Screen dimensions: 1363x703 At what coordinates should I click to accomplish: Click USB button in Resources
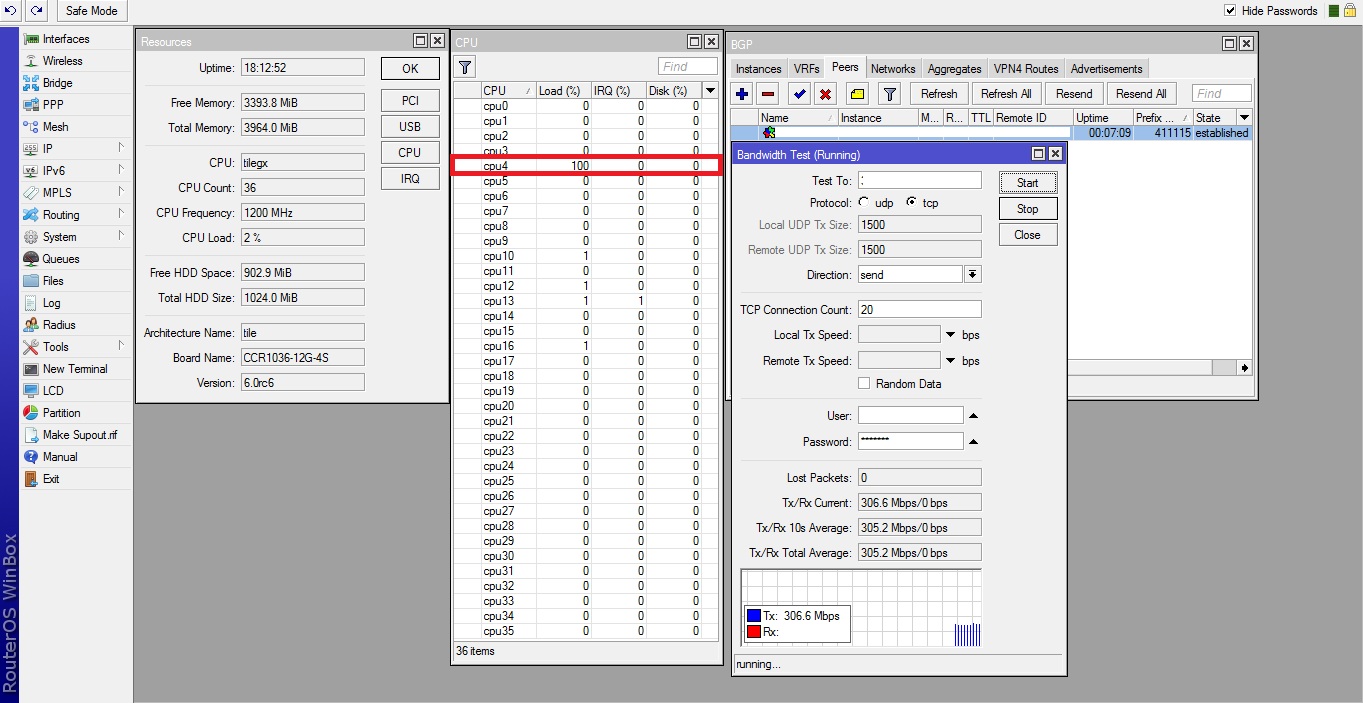click(410, 127)
